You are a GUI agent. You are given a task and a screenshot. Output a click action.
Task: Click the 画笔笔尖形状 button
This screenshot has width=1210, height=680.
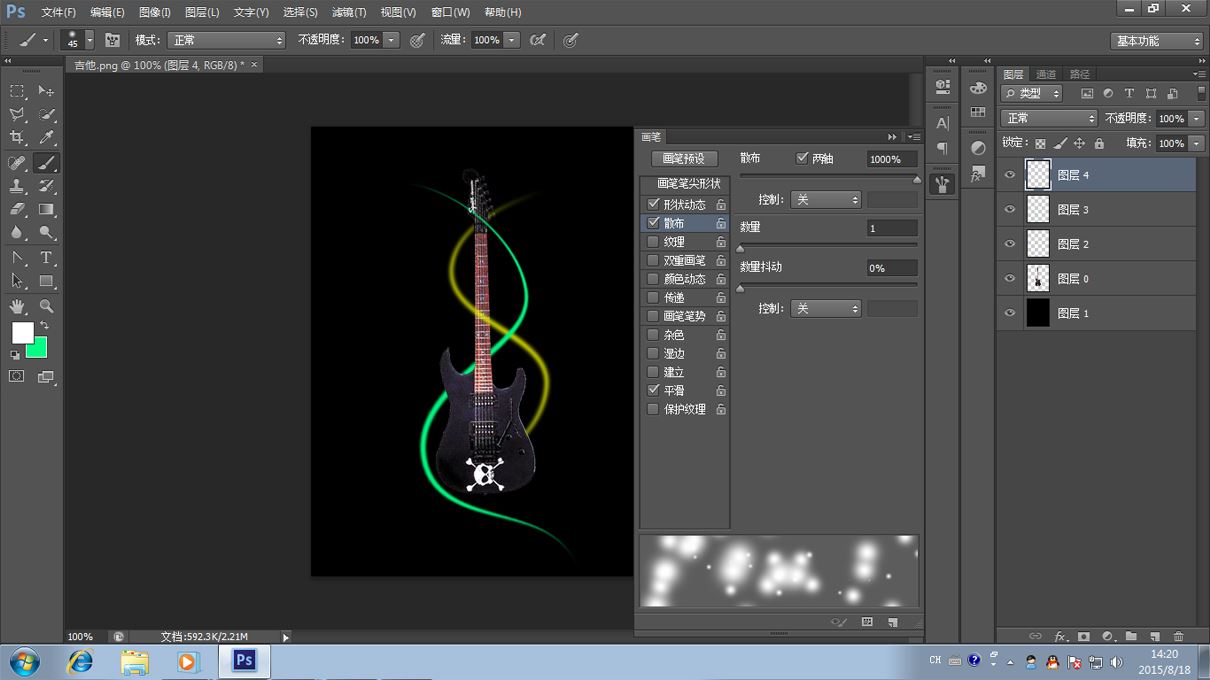pyautogui.click(x=688, y=184)
